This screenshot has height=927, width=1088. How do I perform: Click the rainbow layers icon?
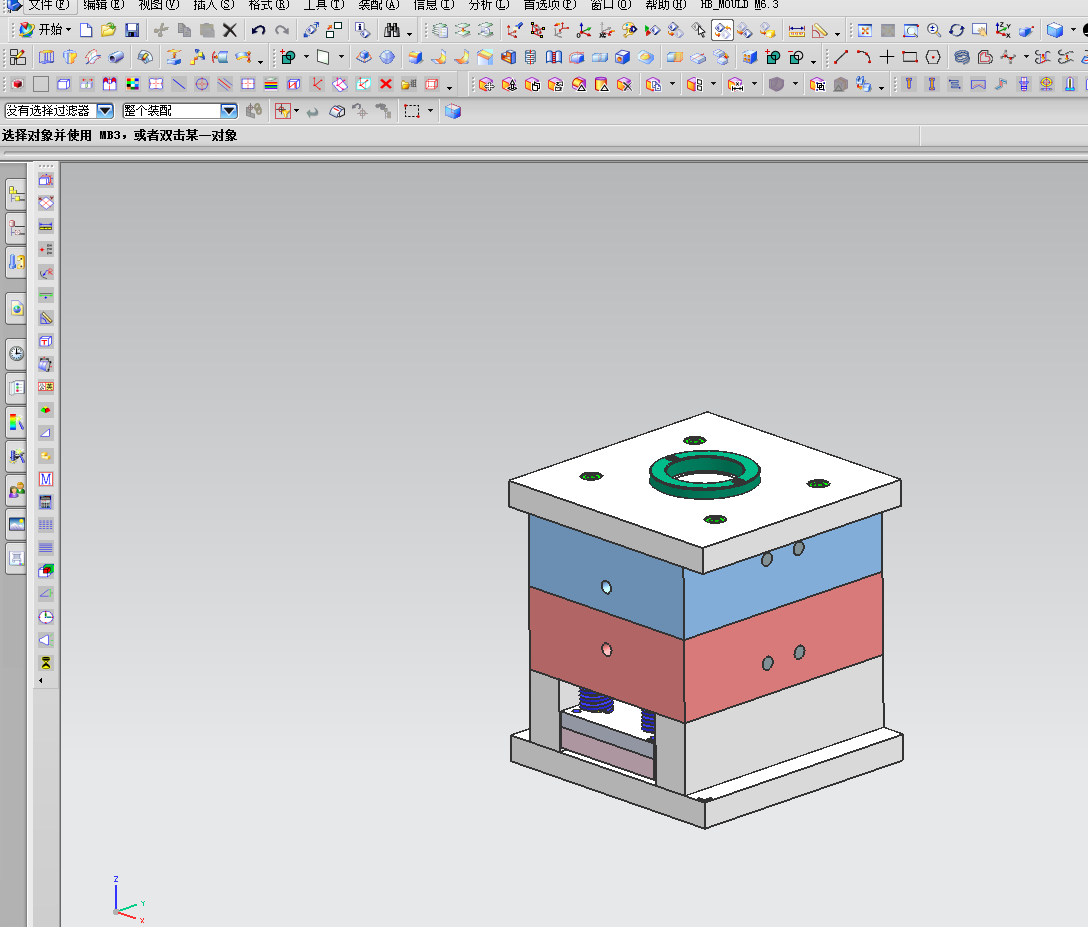[x=271, y=84]
